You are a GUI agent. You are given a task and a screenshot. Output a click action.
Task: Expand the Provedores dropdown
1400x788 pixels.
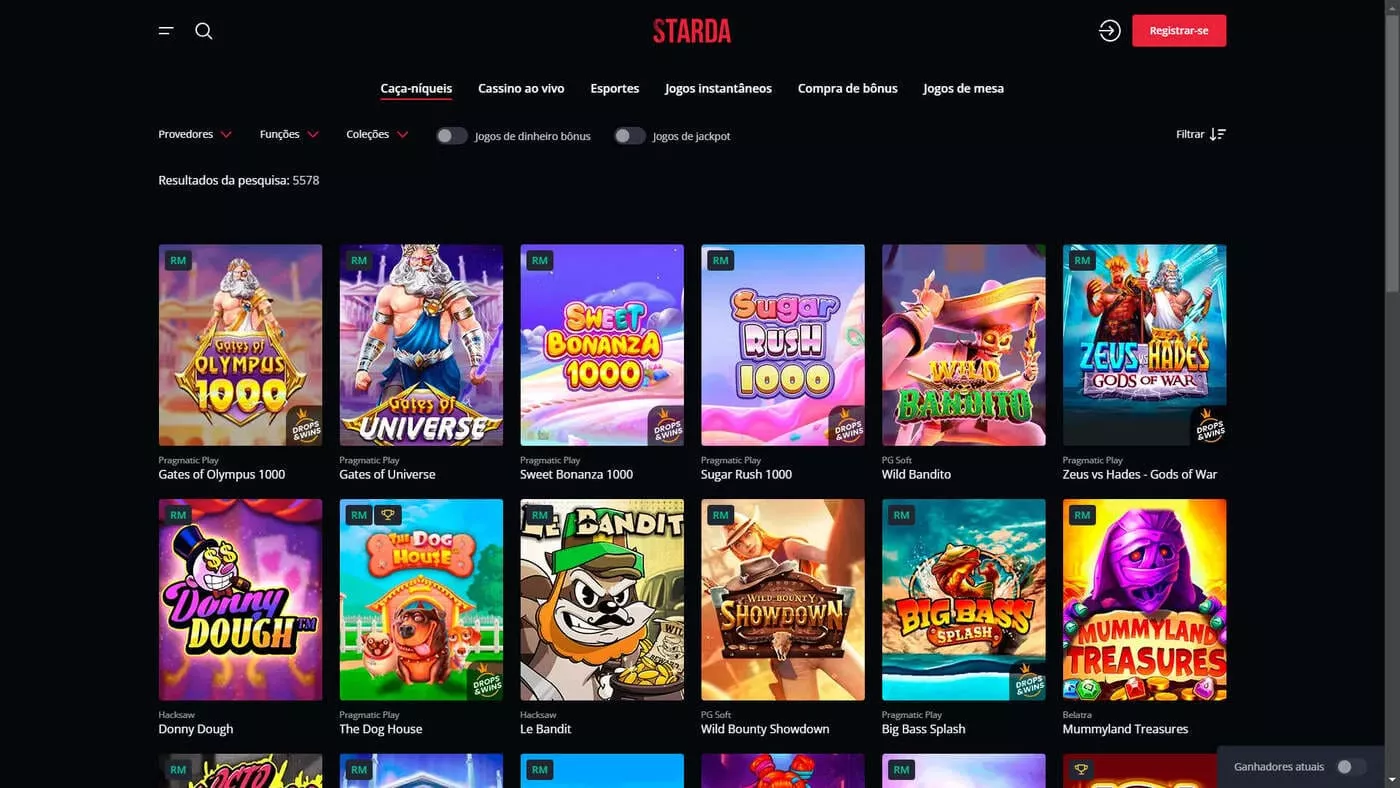[x=195, y=134]
